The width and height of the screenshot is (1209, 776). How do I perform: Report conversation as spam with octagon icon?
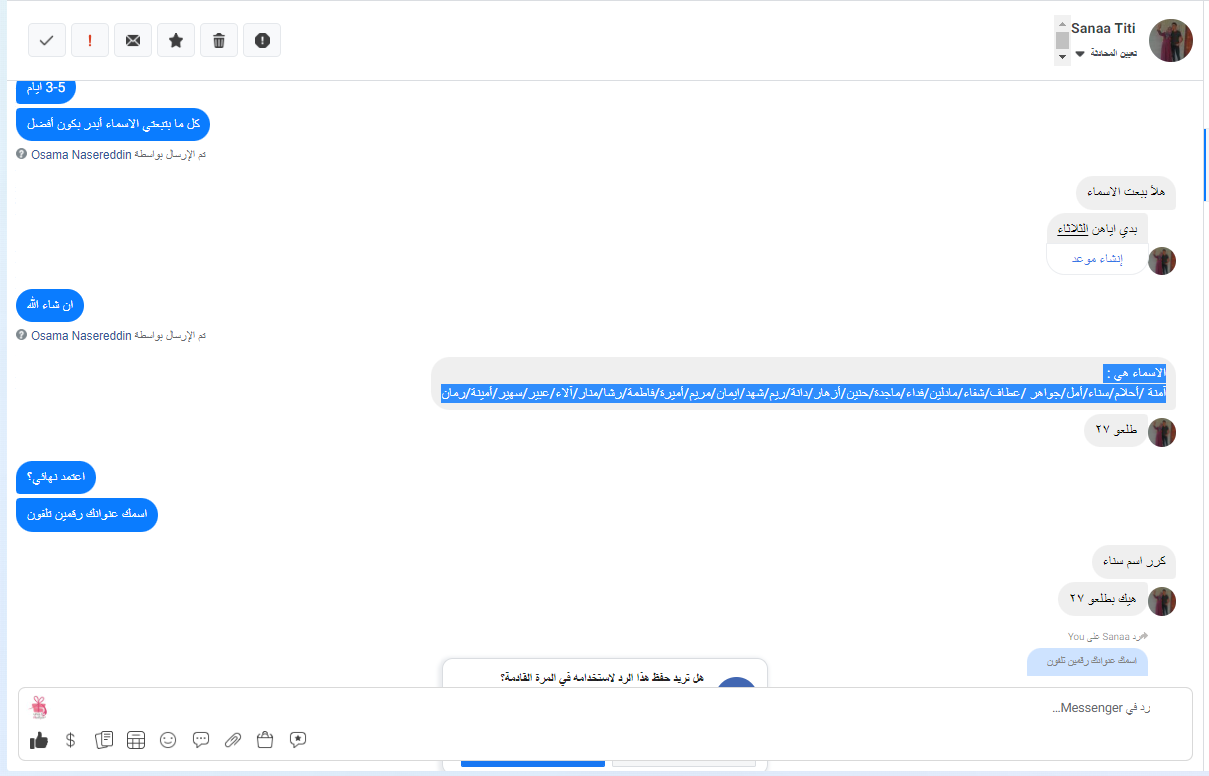[262, 40]
